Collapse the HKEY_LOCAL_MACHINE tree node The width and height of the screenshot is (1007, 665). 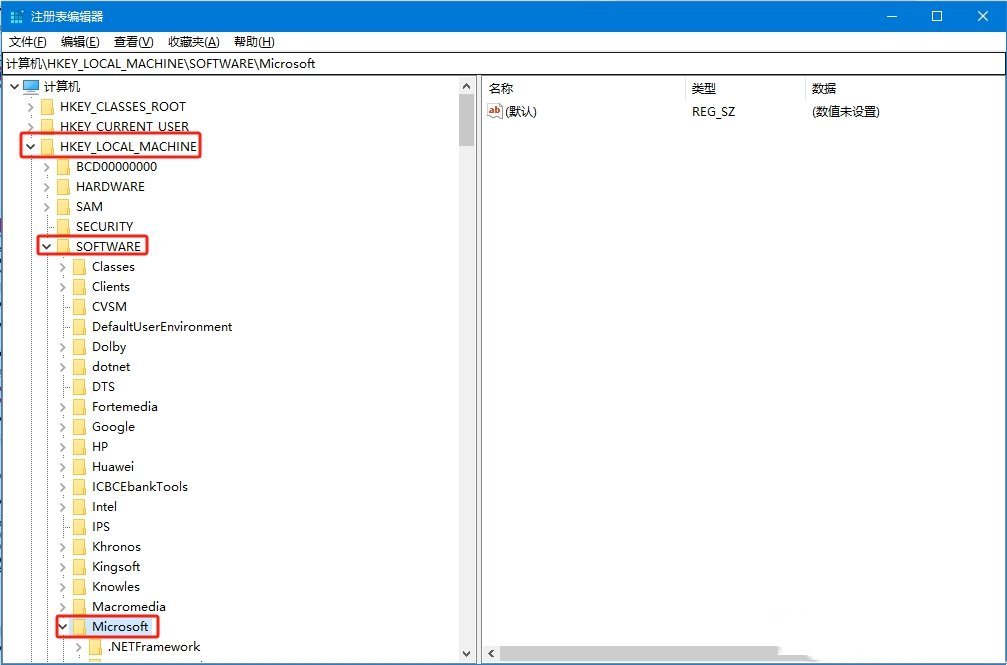pos(30,147)
